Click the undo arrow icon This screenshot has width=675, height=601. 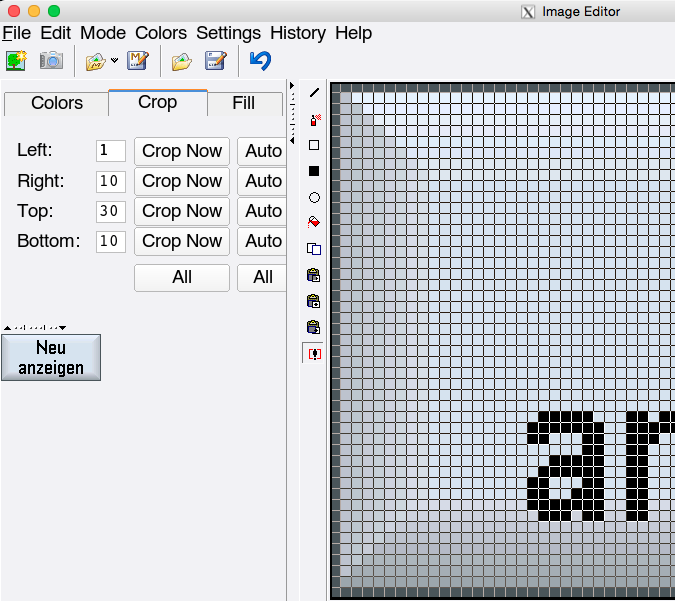260,61
